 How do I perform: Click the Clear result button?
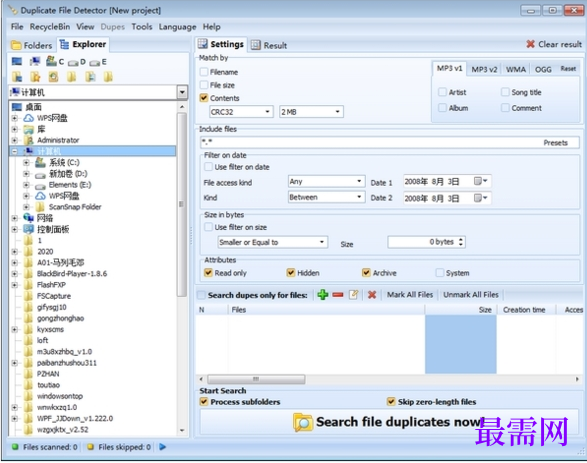554,44
